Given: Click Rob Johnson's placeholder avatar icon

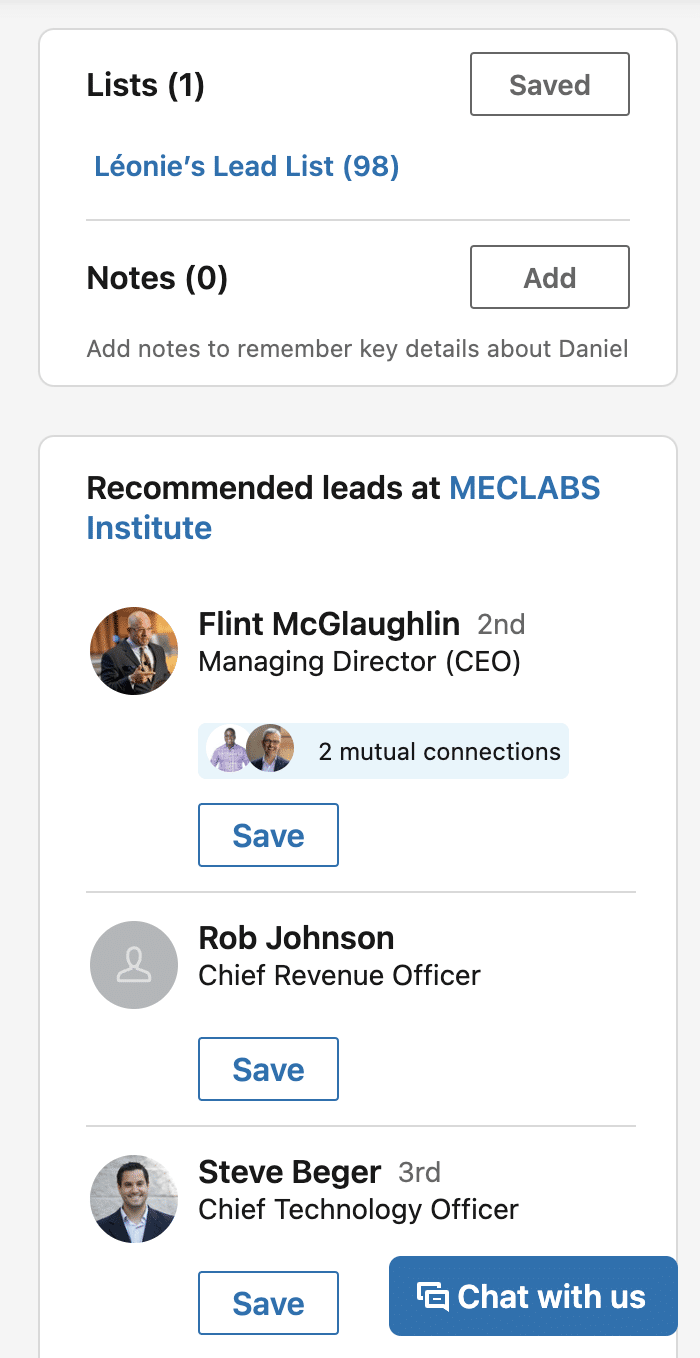Looking at the screenshot, I should pos(133,964).
